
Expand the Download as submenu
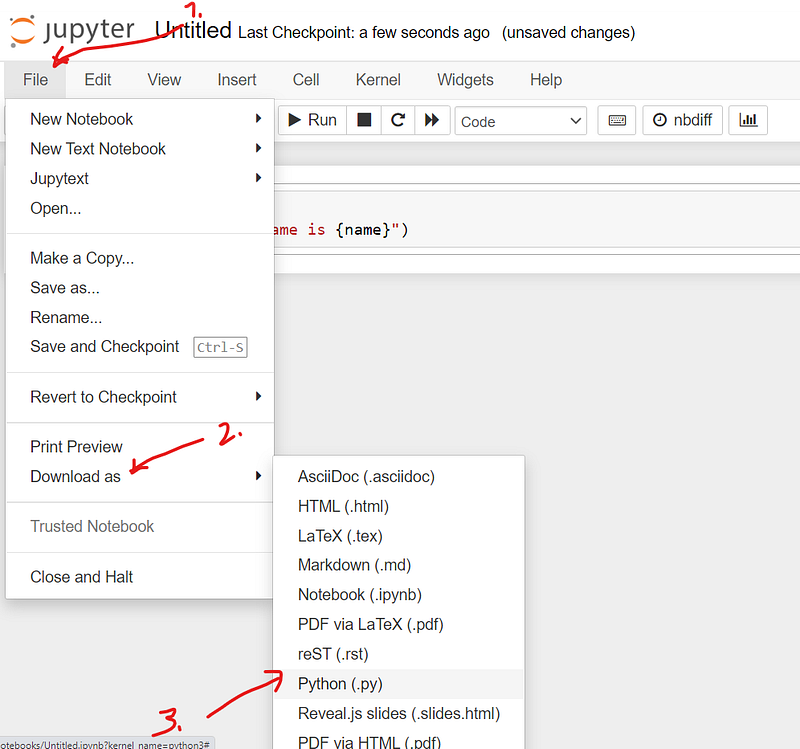pos(140,476)
